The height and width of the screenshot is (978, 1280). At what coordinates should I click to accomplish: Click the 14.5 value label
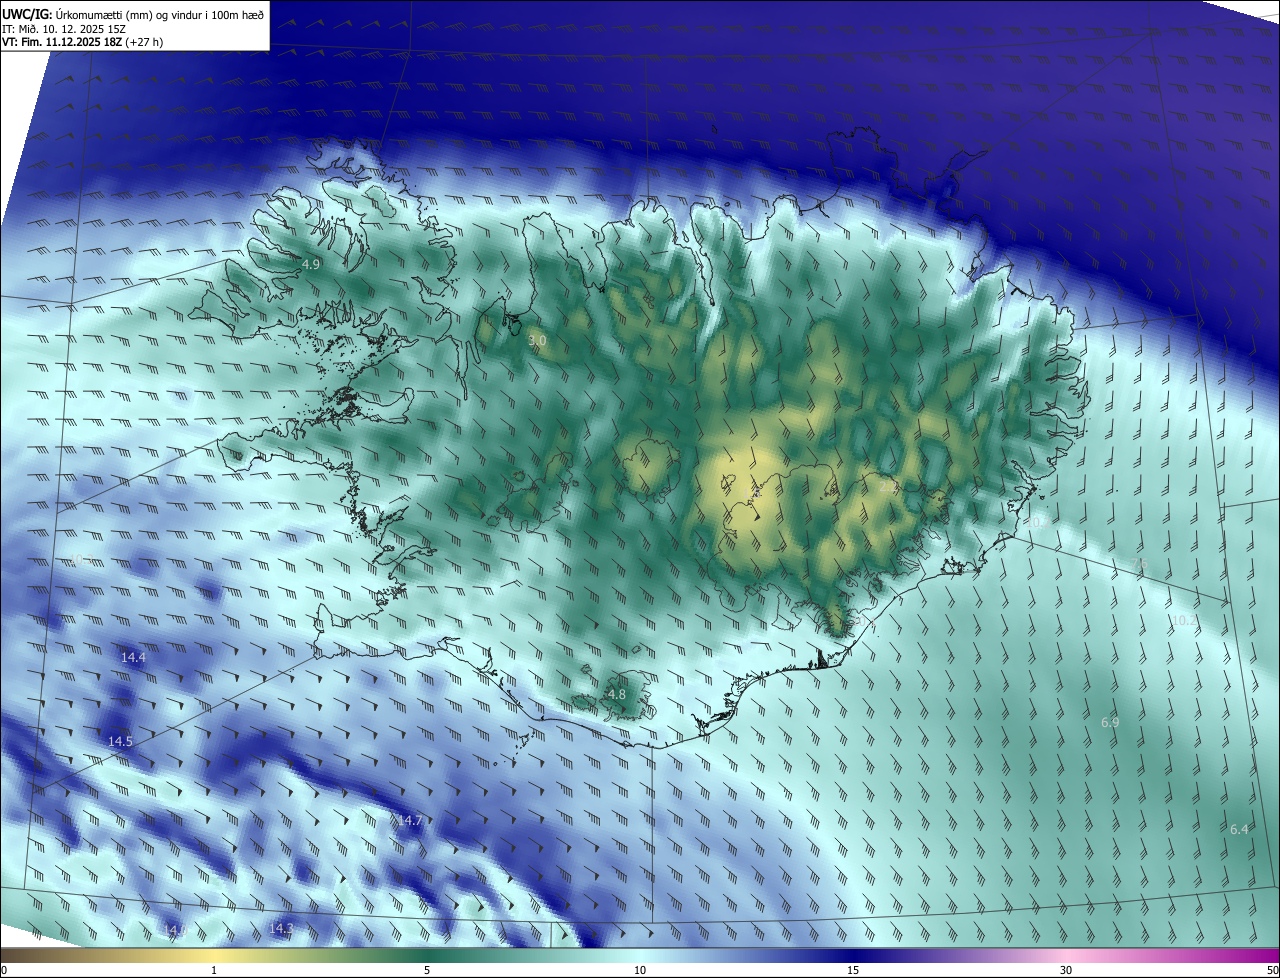[x=120, y=742]
